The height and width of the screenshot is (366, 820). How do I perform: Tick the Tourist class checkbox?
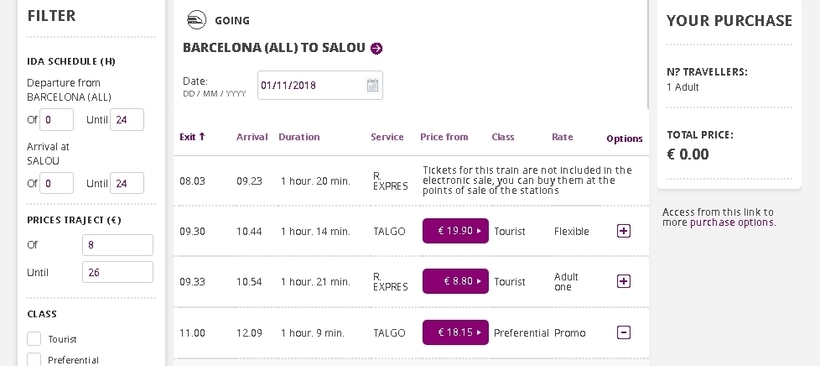click(x=34, y=339)
